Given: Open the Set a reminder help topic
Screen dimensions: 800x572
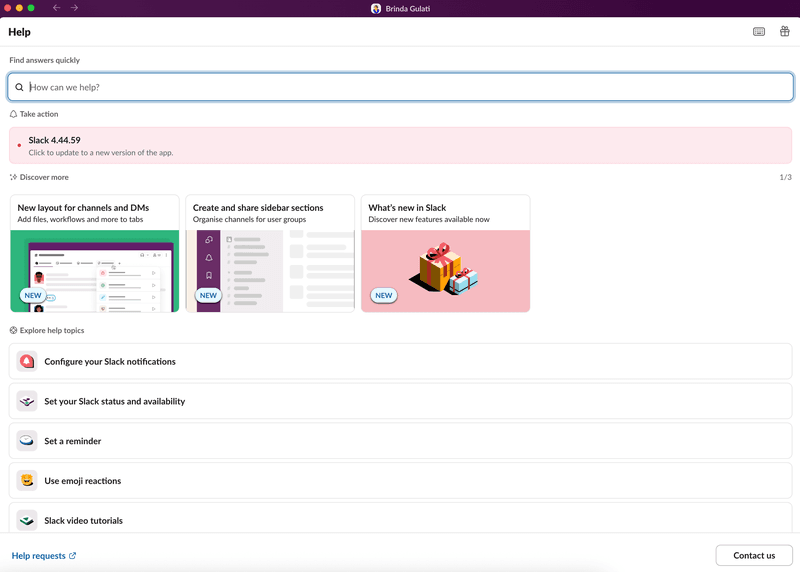Looking at the screenshot, I should click(401, 441).
